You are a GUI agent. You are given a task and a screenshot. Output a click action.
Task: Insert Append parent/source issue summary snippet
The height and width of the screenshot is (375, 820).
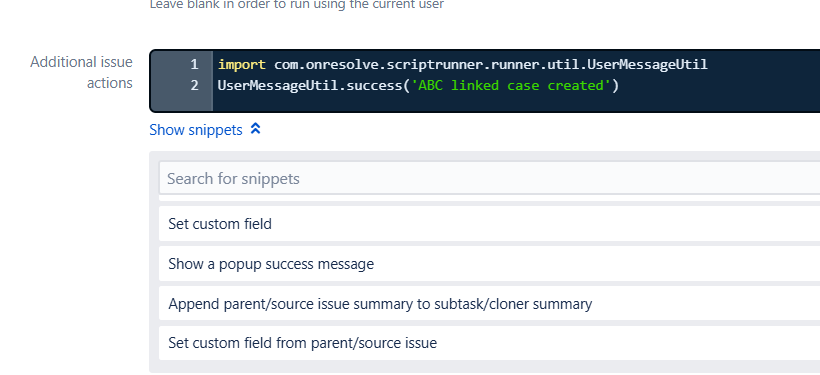489,304
